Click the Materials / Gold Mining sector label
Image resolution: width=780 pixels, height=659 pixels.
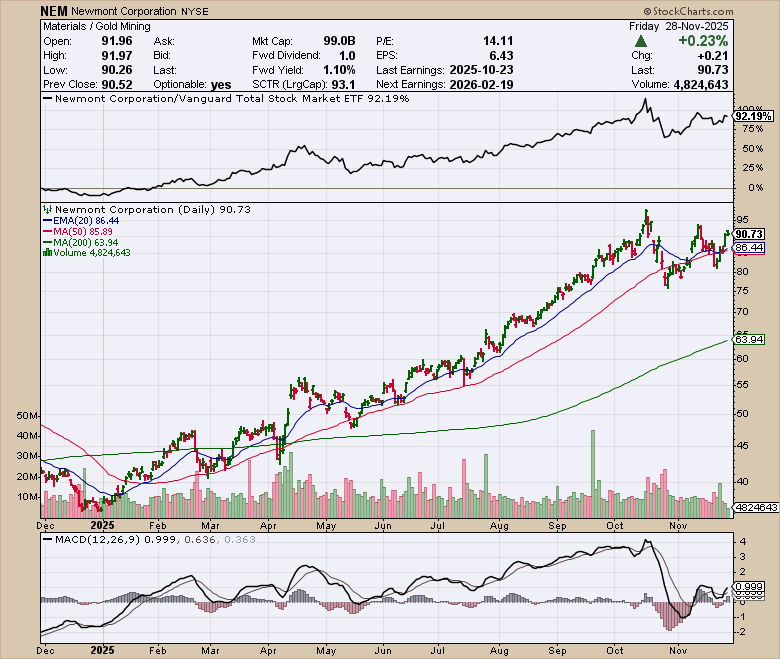point(97,26)
